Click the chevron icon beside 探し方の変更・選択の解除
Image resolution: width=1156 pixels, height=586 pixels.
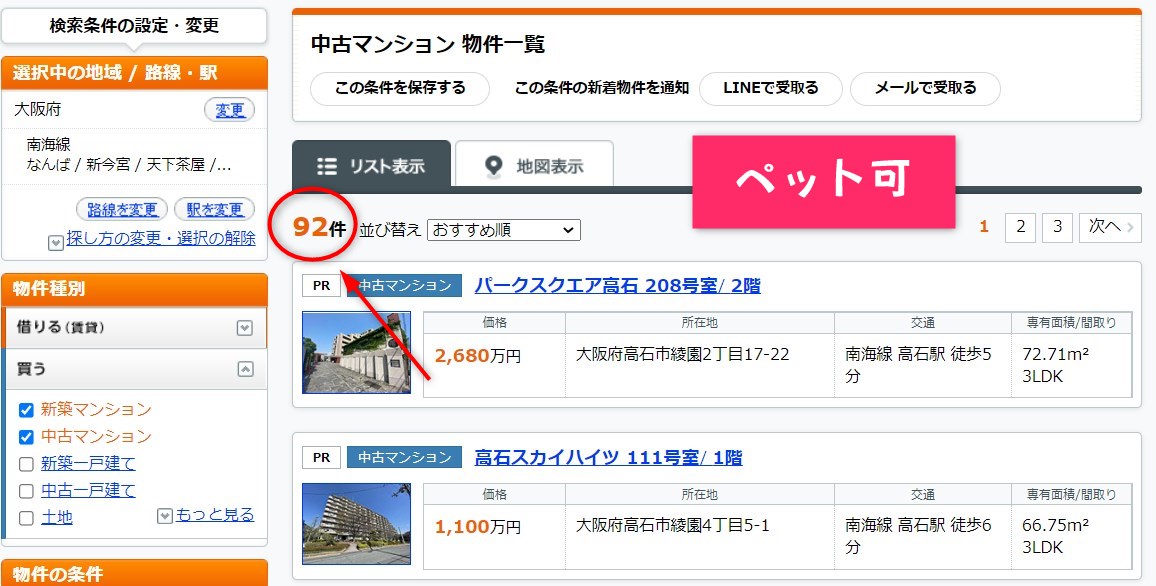56,242
